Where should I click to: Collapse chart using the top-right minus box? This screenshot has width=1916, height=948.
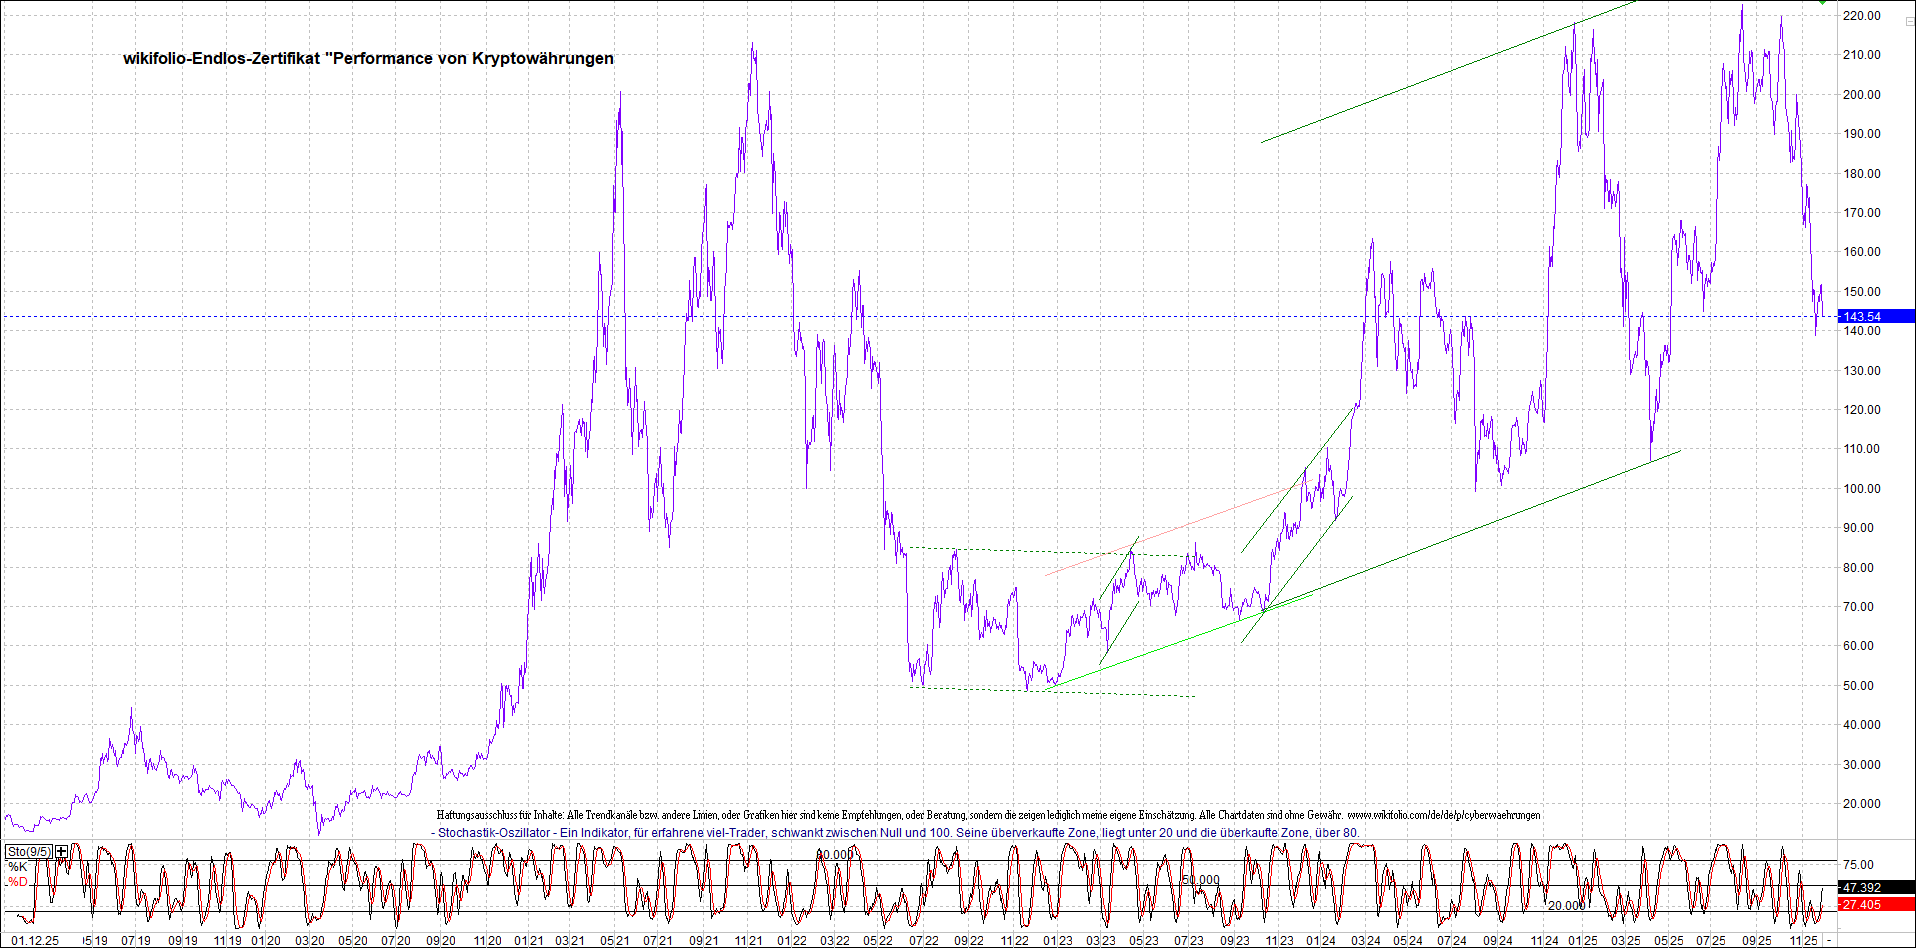[1909, 20]
